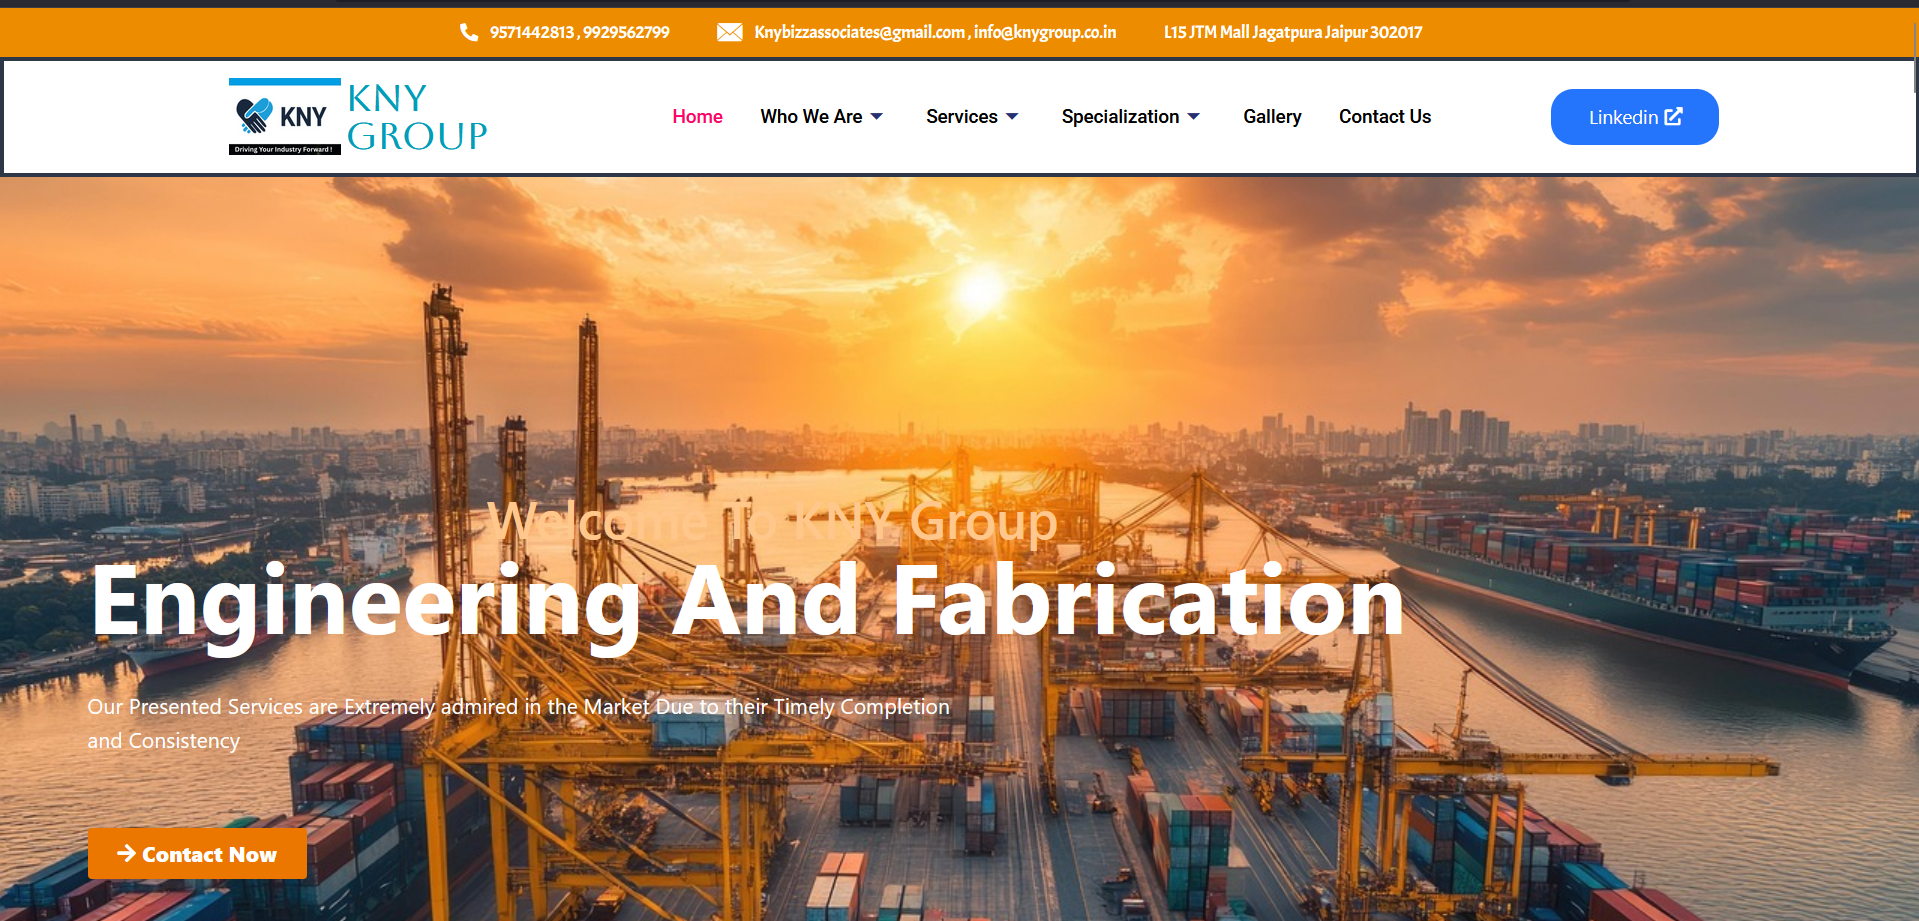Click the envelope email icon
The height and width of the screenshot is (921, 1919).
coord(729,32)
